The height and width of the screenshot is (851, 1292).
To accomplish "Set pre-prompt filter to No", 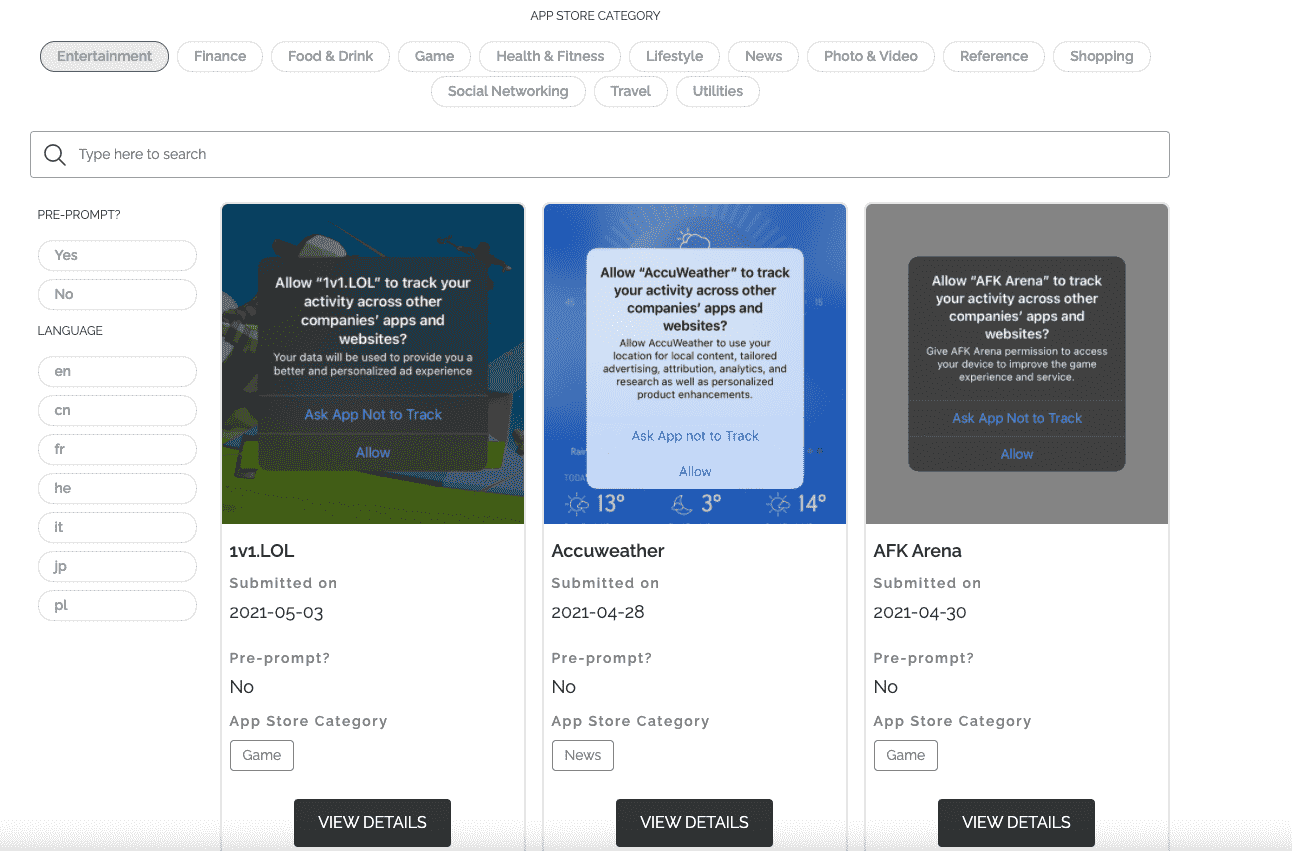I will coord(117,294).
